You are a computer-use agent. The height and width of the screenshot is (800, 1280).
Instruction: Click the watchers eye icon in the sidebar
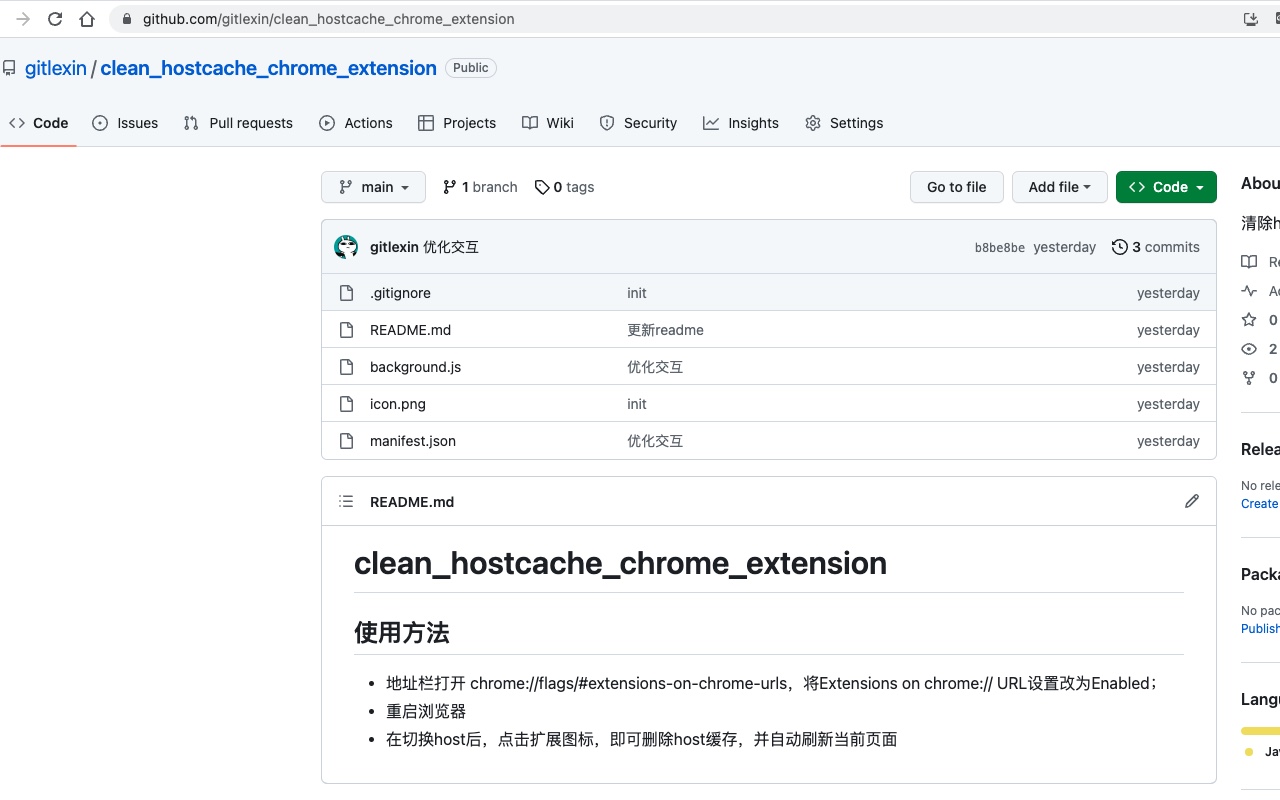pos(1248,349)
